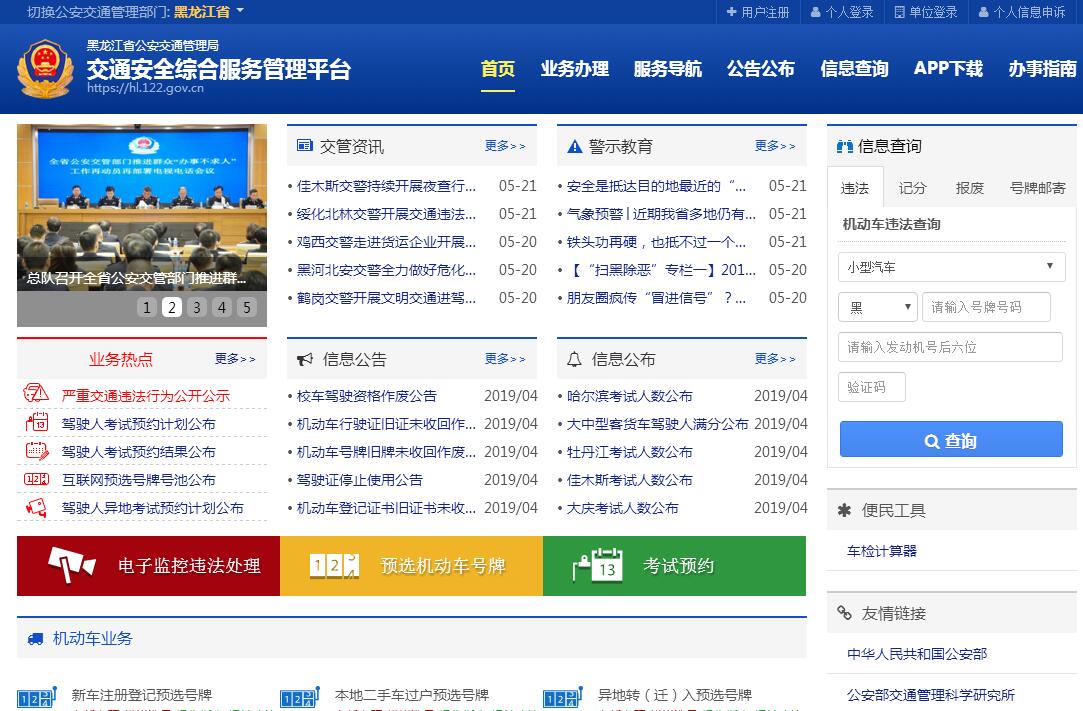Click 更多 in the 交管资讯 section
1083x711 pixels.
[504, 146]
